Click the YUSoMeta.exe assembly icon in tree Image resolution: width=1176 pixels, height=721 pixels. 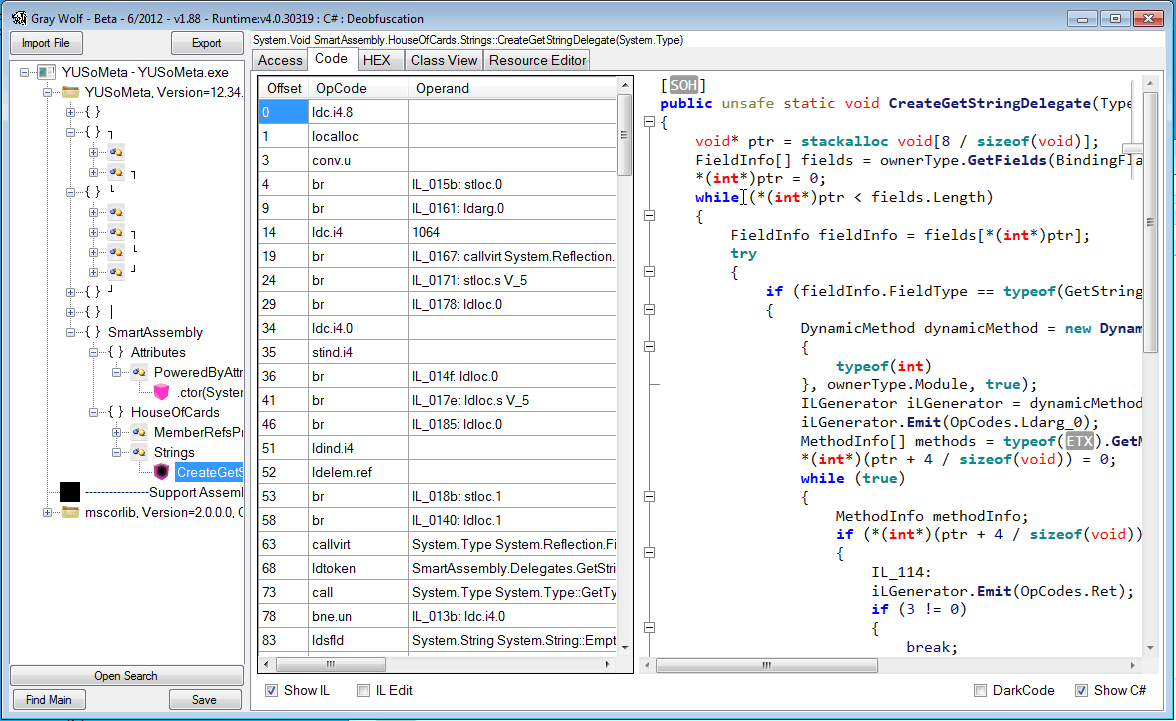point(46,72)
